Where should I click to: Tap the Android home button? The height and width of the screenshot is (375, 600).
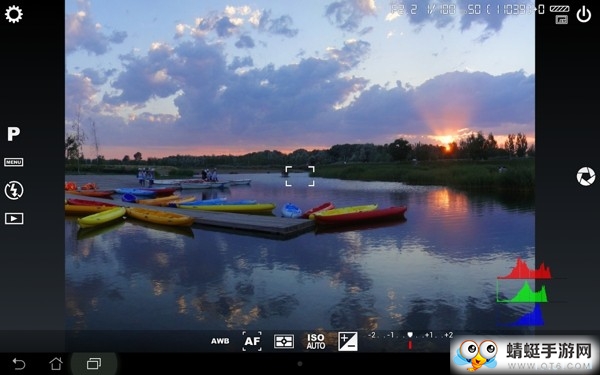point(56,364)
